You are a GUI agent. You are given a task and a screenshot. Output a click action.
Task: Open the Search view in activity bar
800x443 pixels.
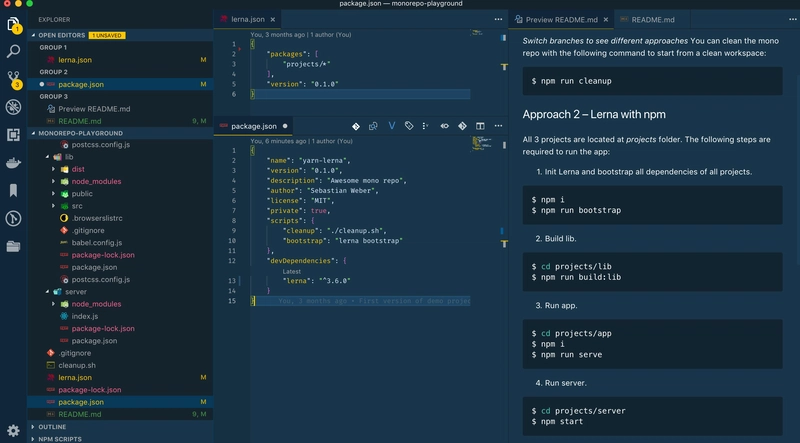pyautogui.click(x=14, y=50)
